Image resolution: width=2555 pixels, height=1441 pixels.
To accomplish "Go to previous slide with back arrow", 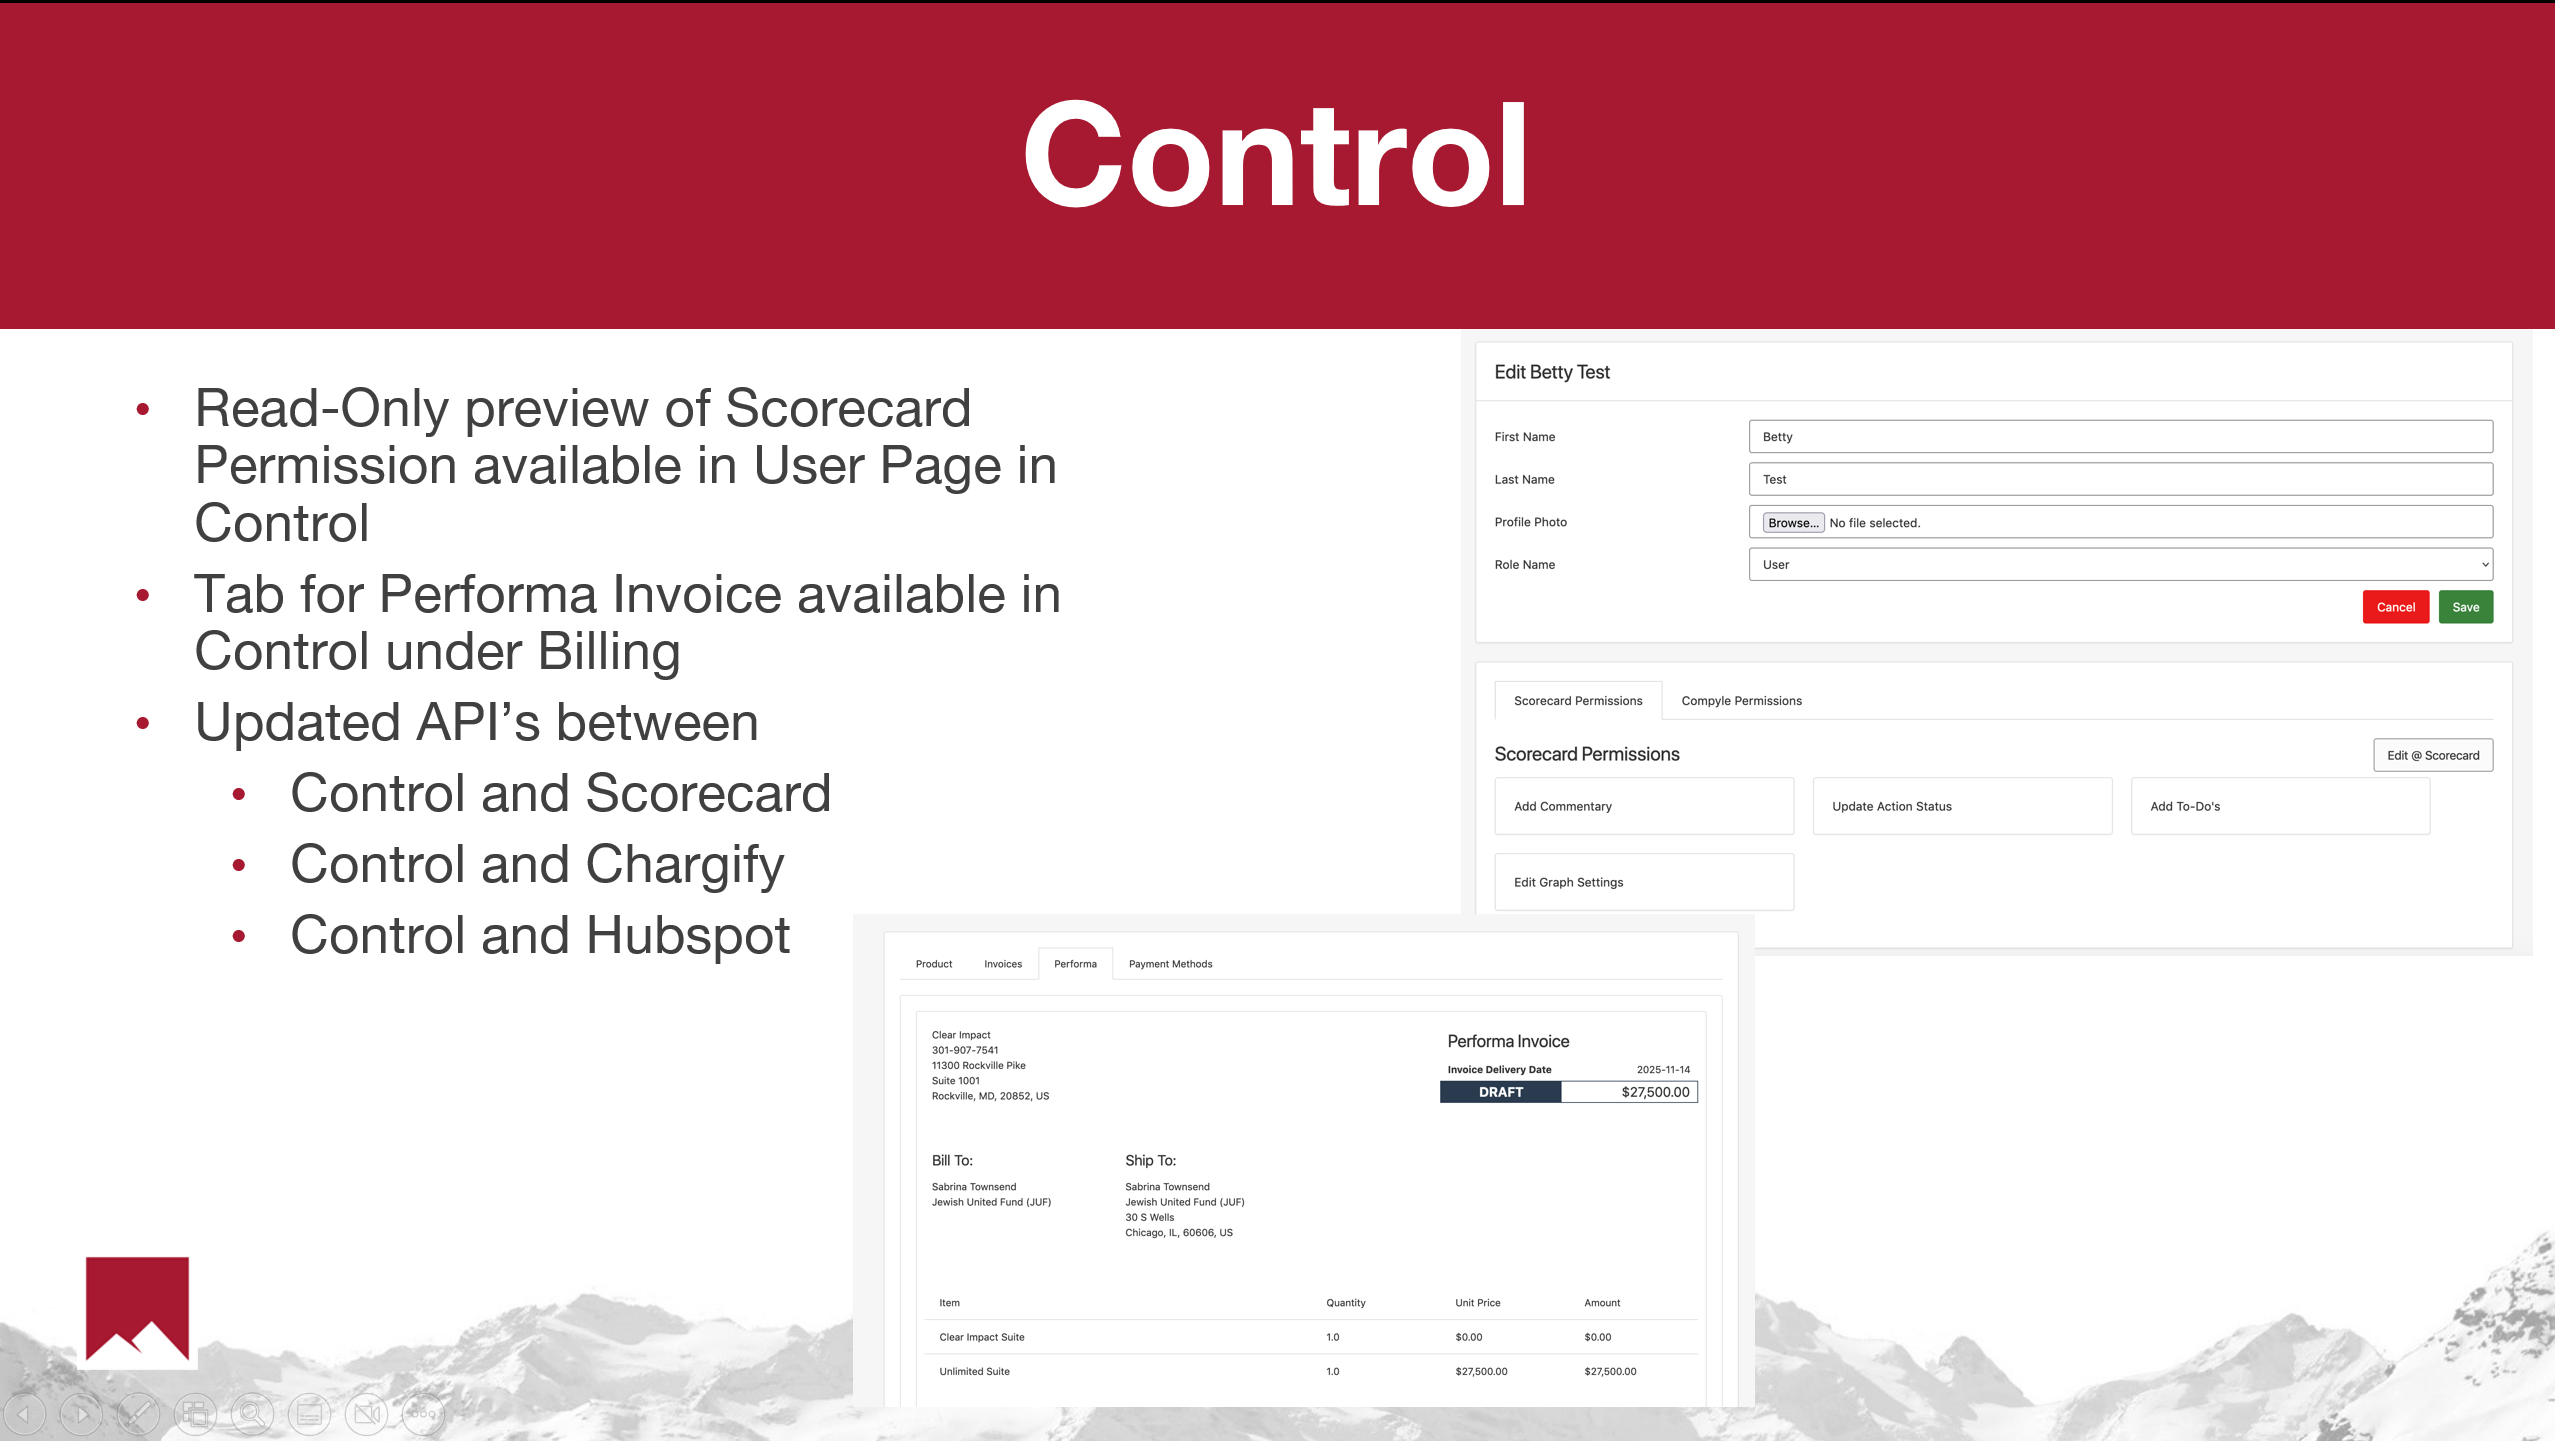I will (x=25, y=1414).
